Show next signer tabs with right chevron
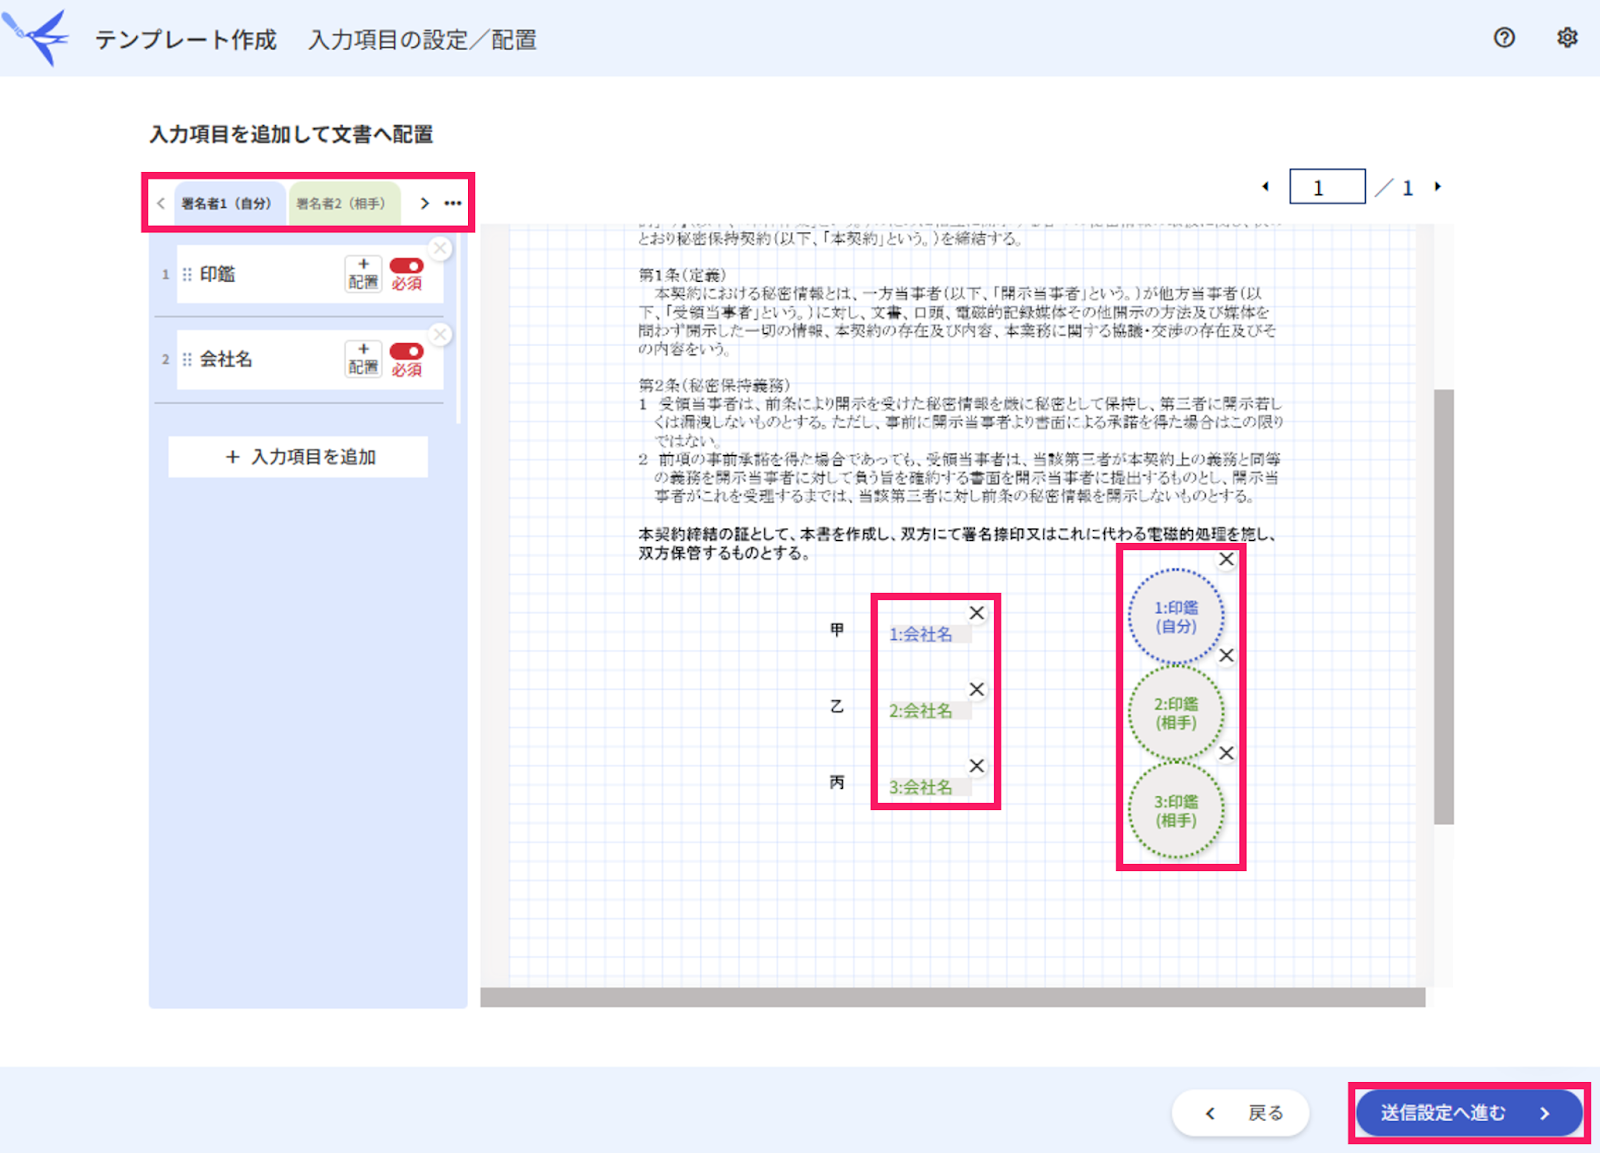 pos(424,203)
